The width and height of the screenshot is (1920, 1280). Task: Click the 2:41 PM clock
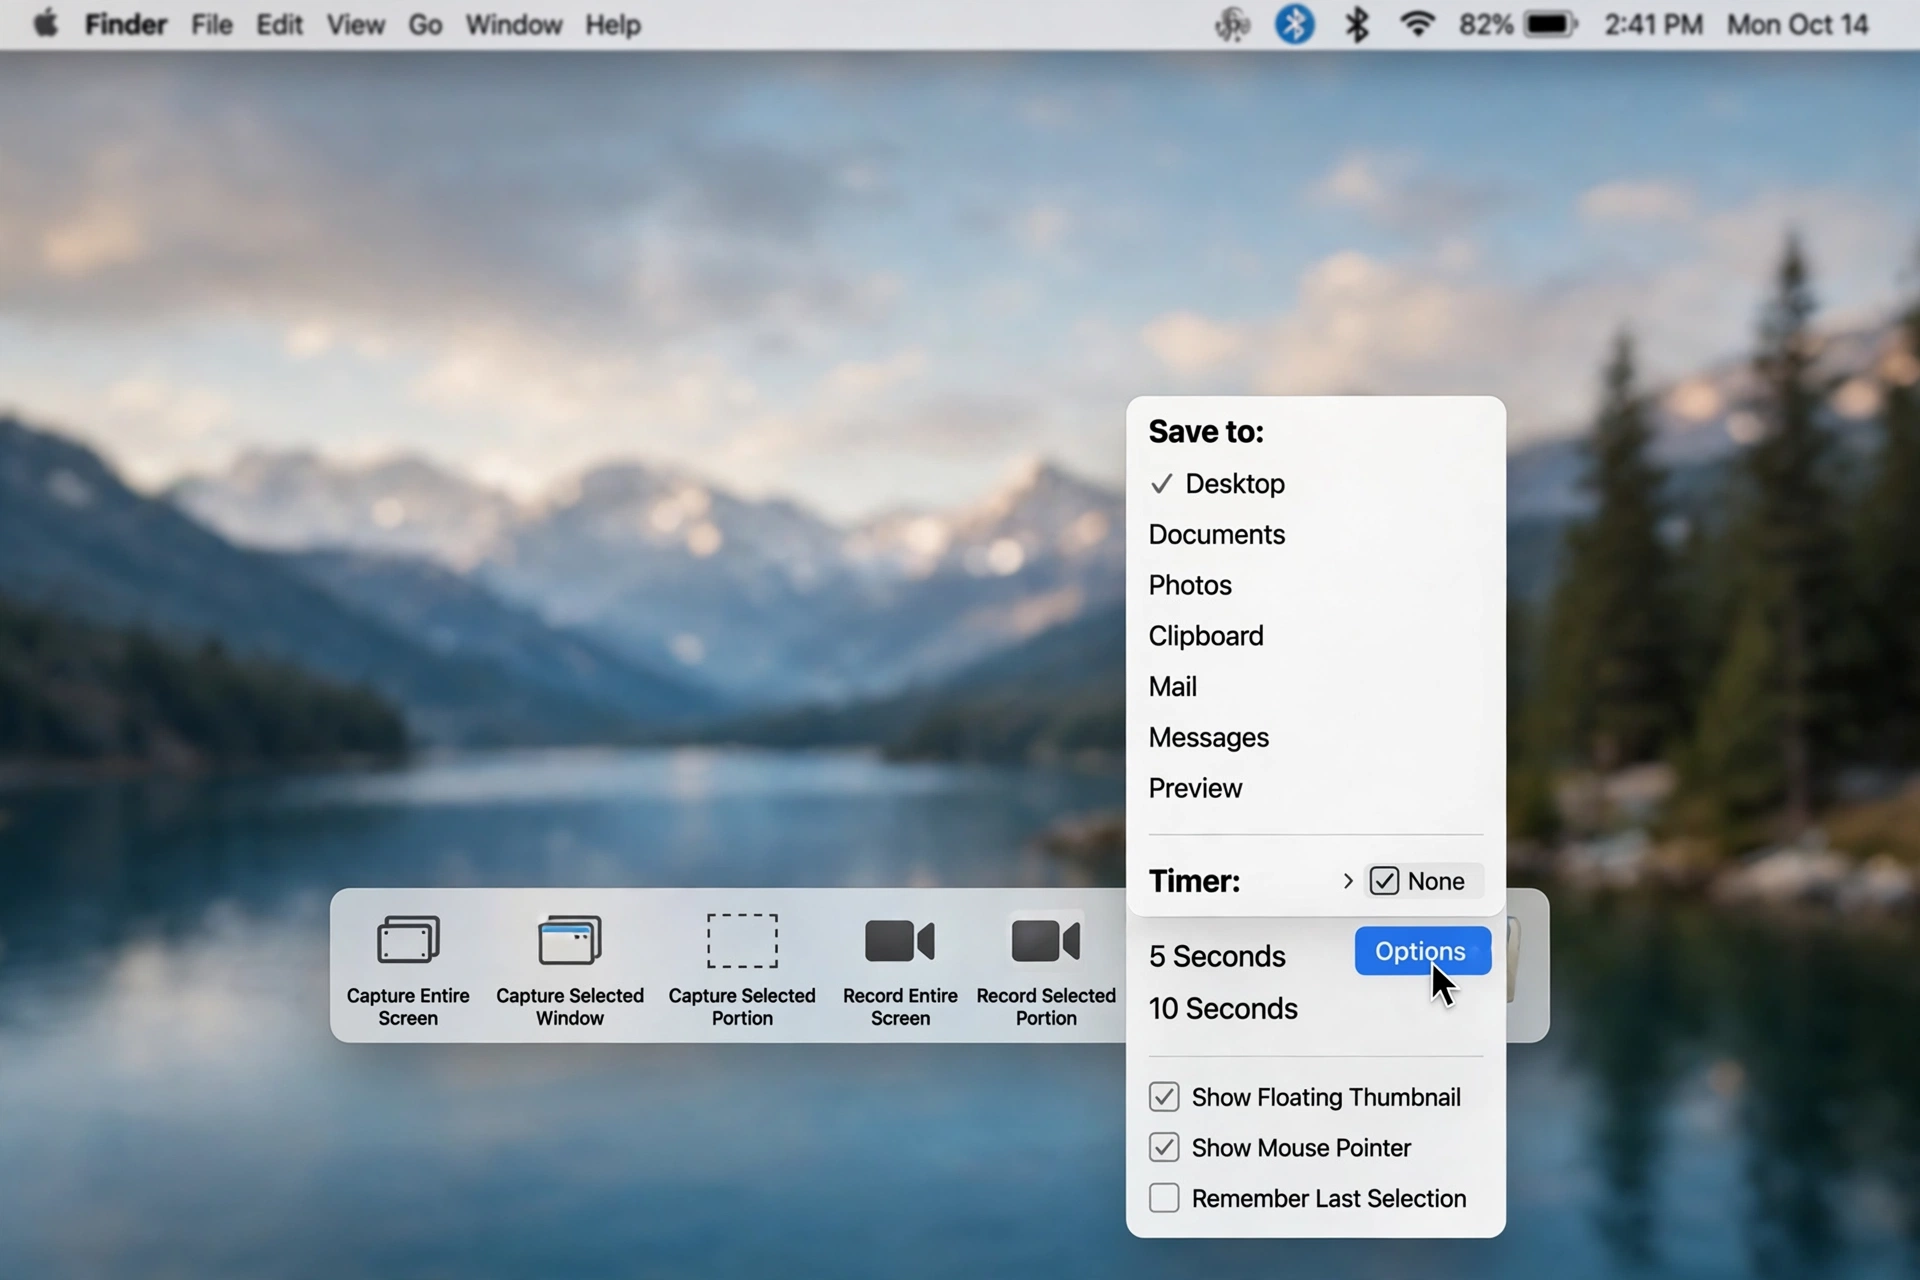(x=1653, y=24)
